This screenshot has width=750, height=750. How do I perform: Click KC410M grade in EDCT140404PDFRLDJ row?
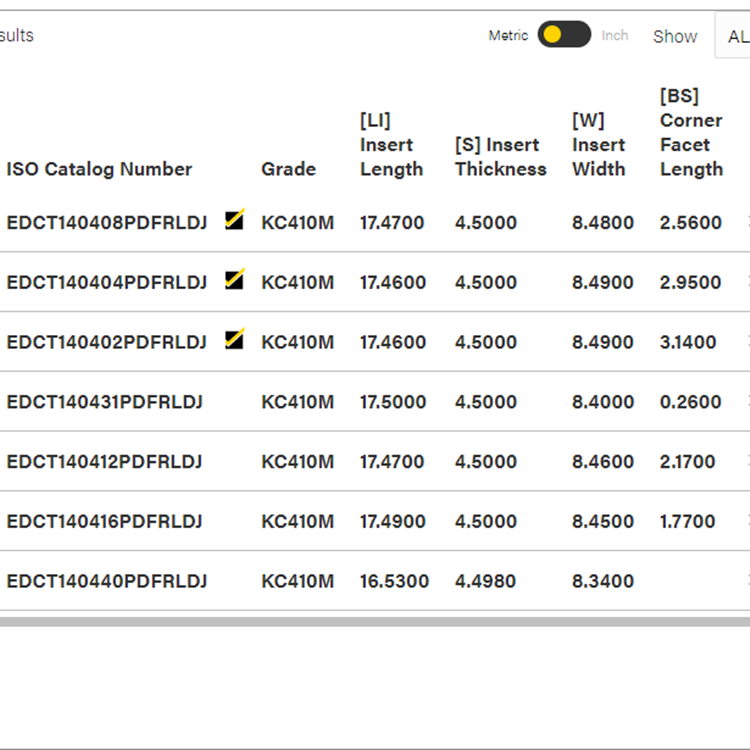click(297, 283)
